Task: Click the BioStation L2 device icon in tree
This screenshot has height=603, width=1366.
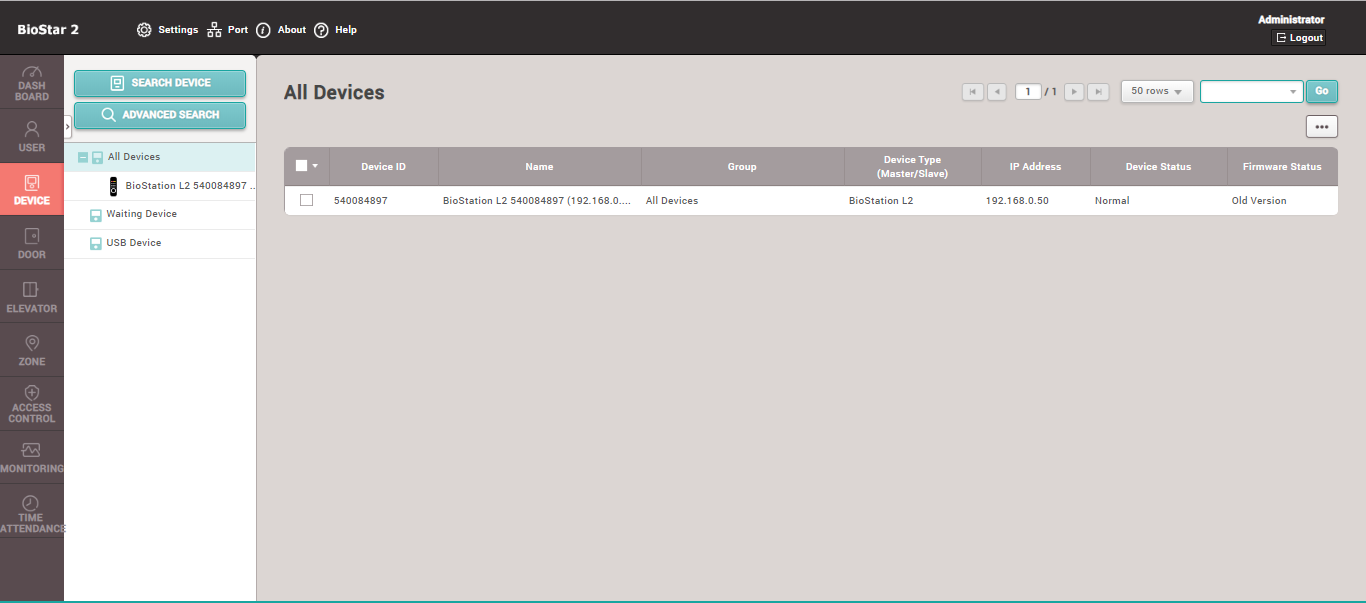Action: pyautogui.click(x=114, y=186)
